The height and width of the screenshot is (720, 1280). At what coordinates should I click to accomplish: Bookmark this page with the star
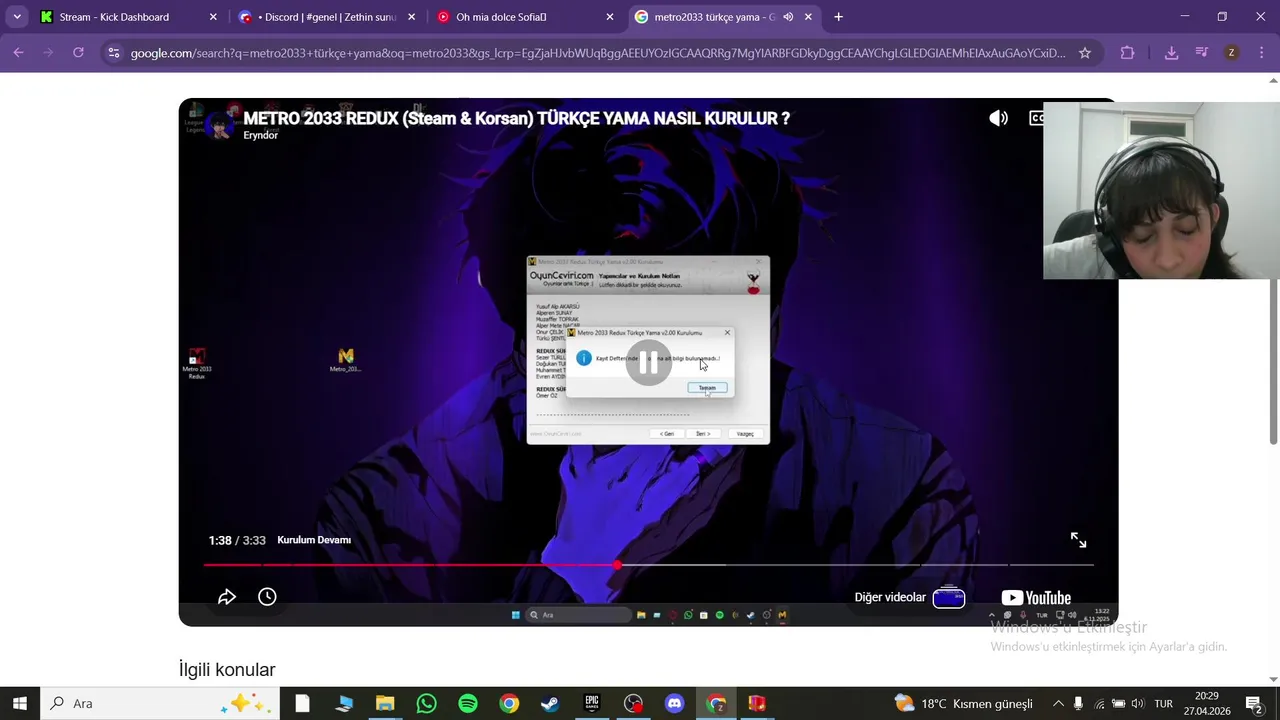[x=1085, y=53]
